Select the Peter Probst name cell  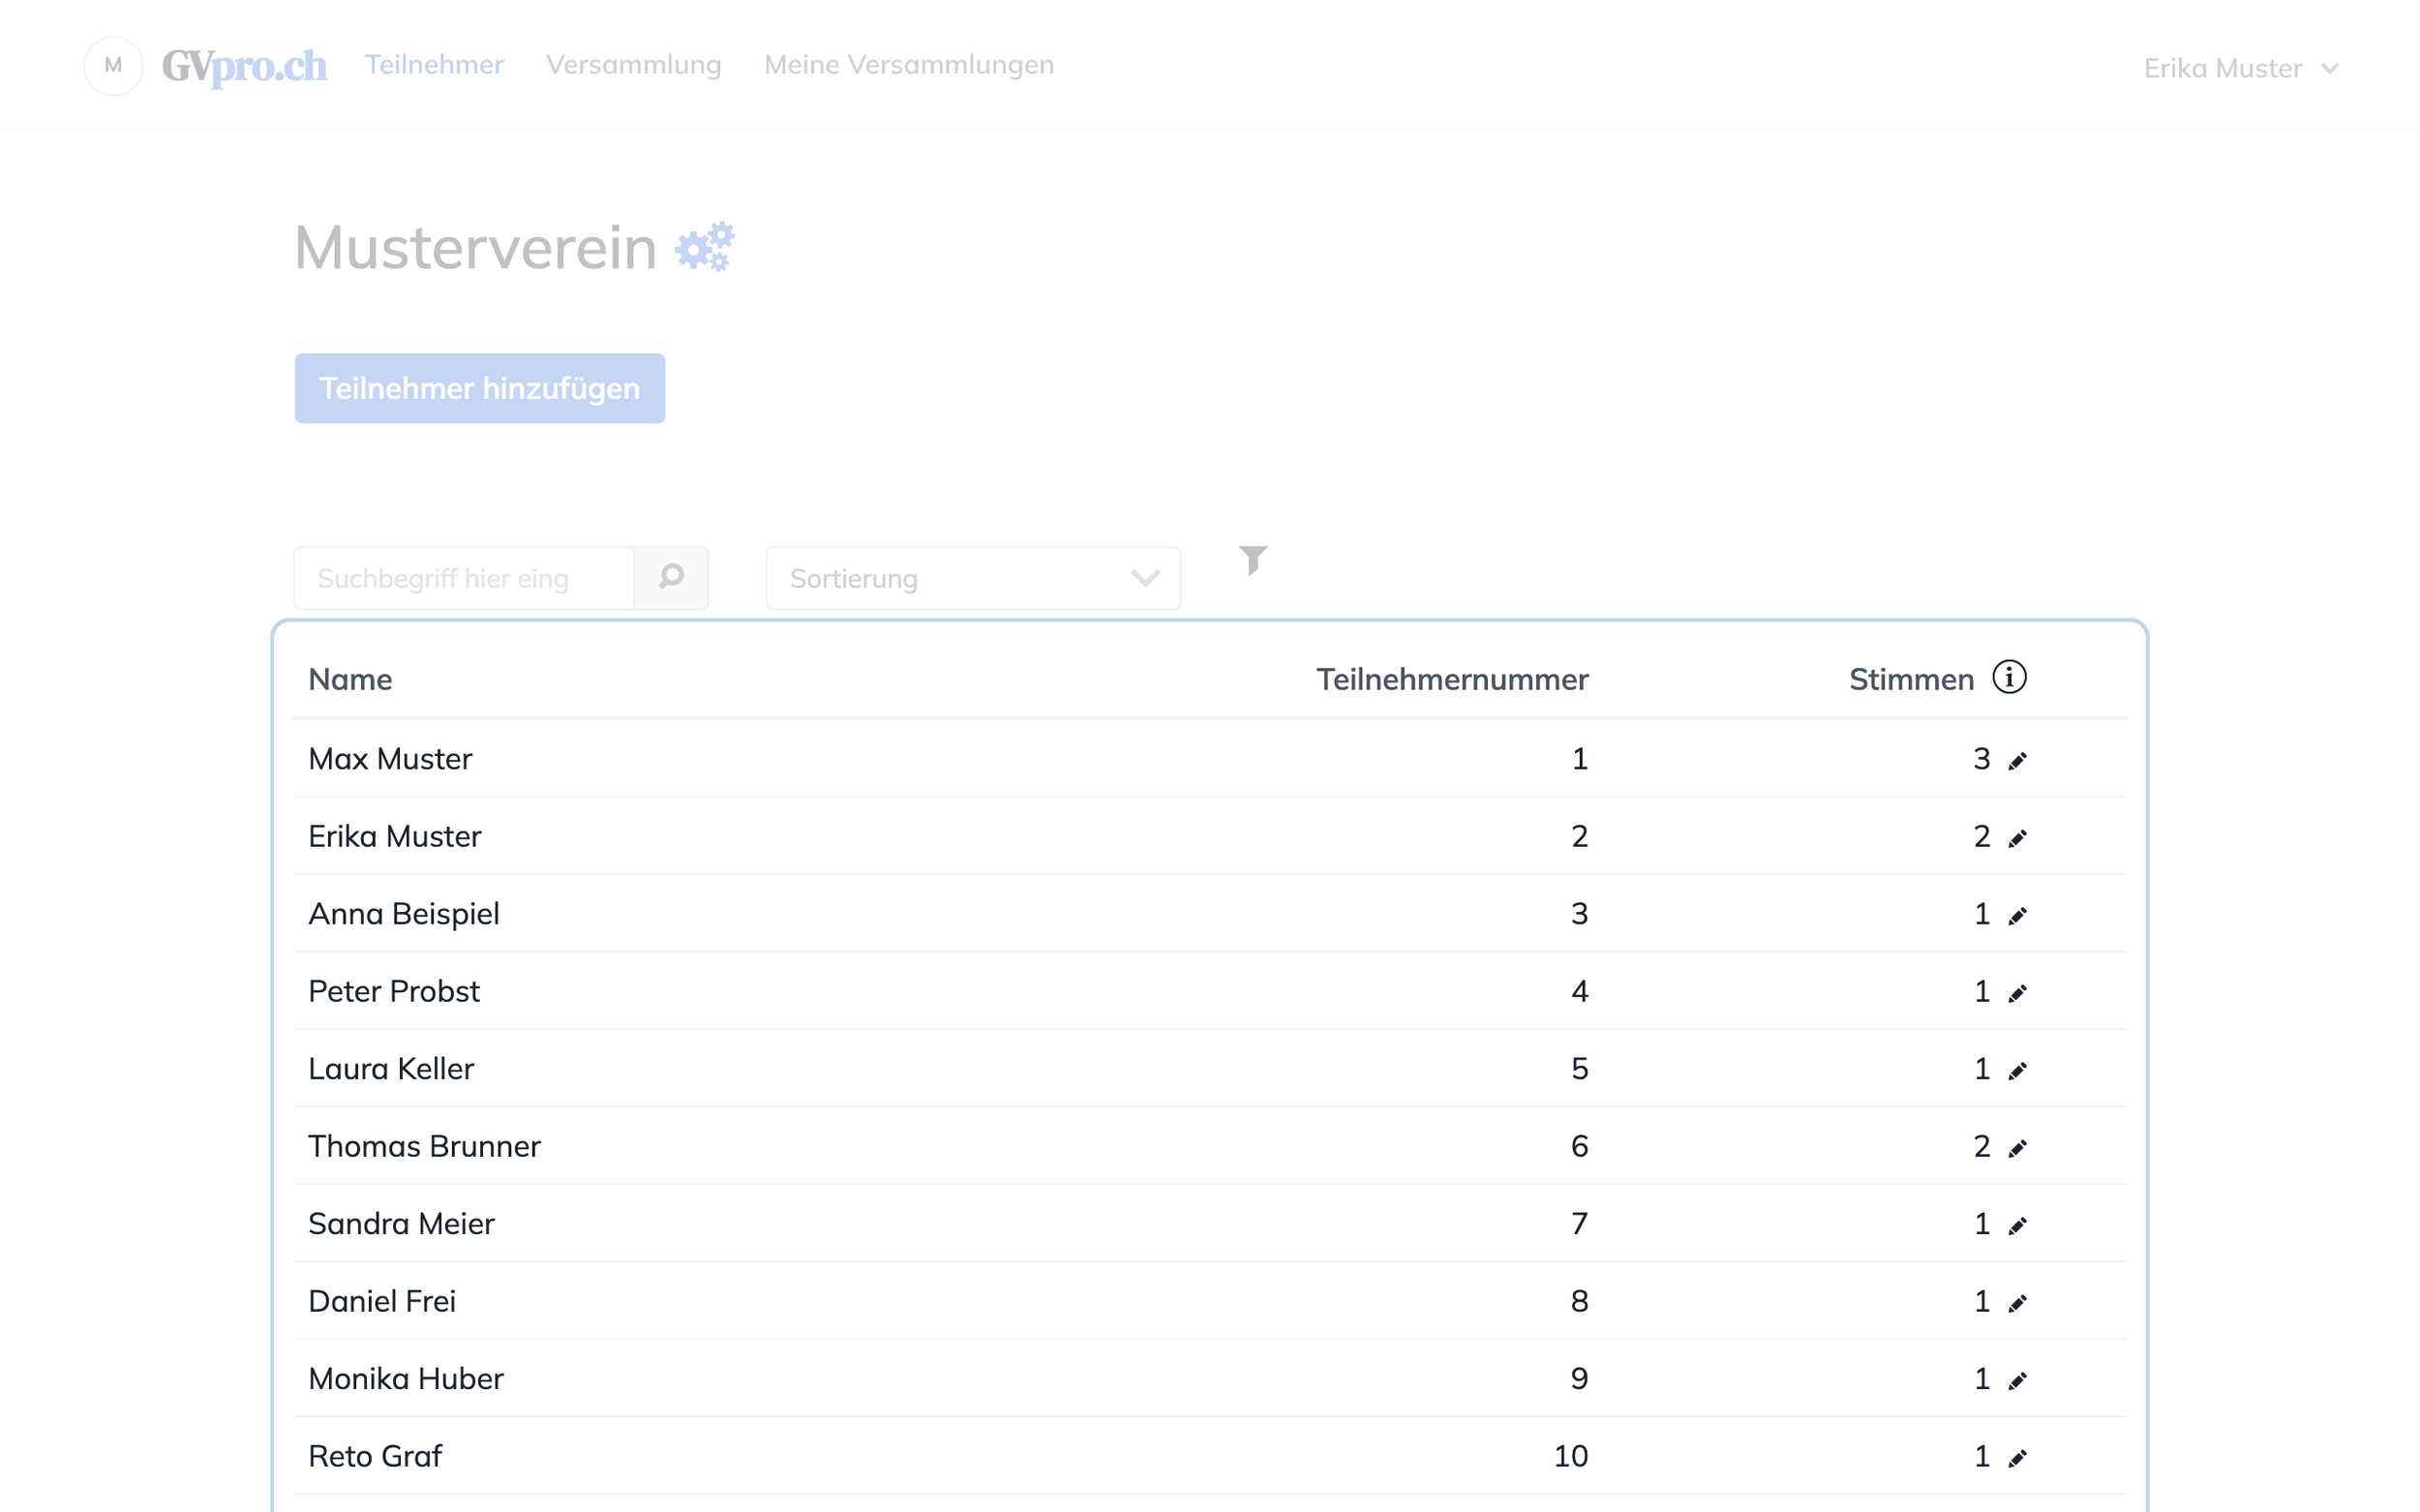(394, 991)
